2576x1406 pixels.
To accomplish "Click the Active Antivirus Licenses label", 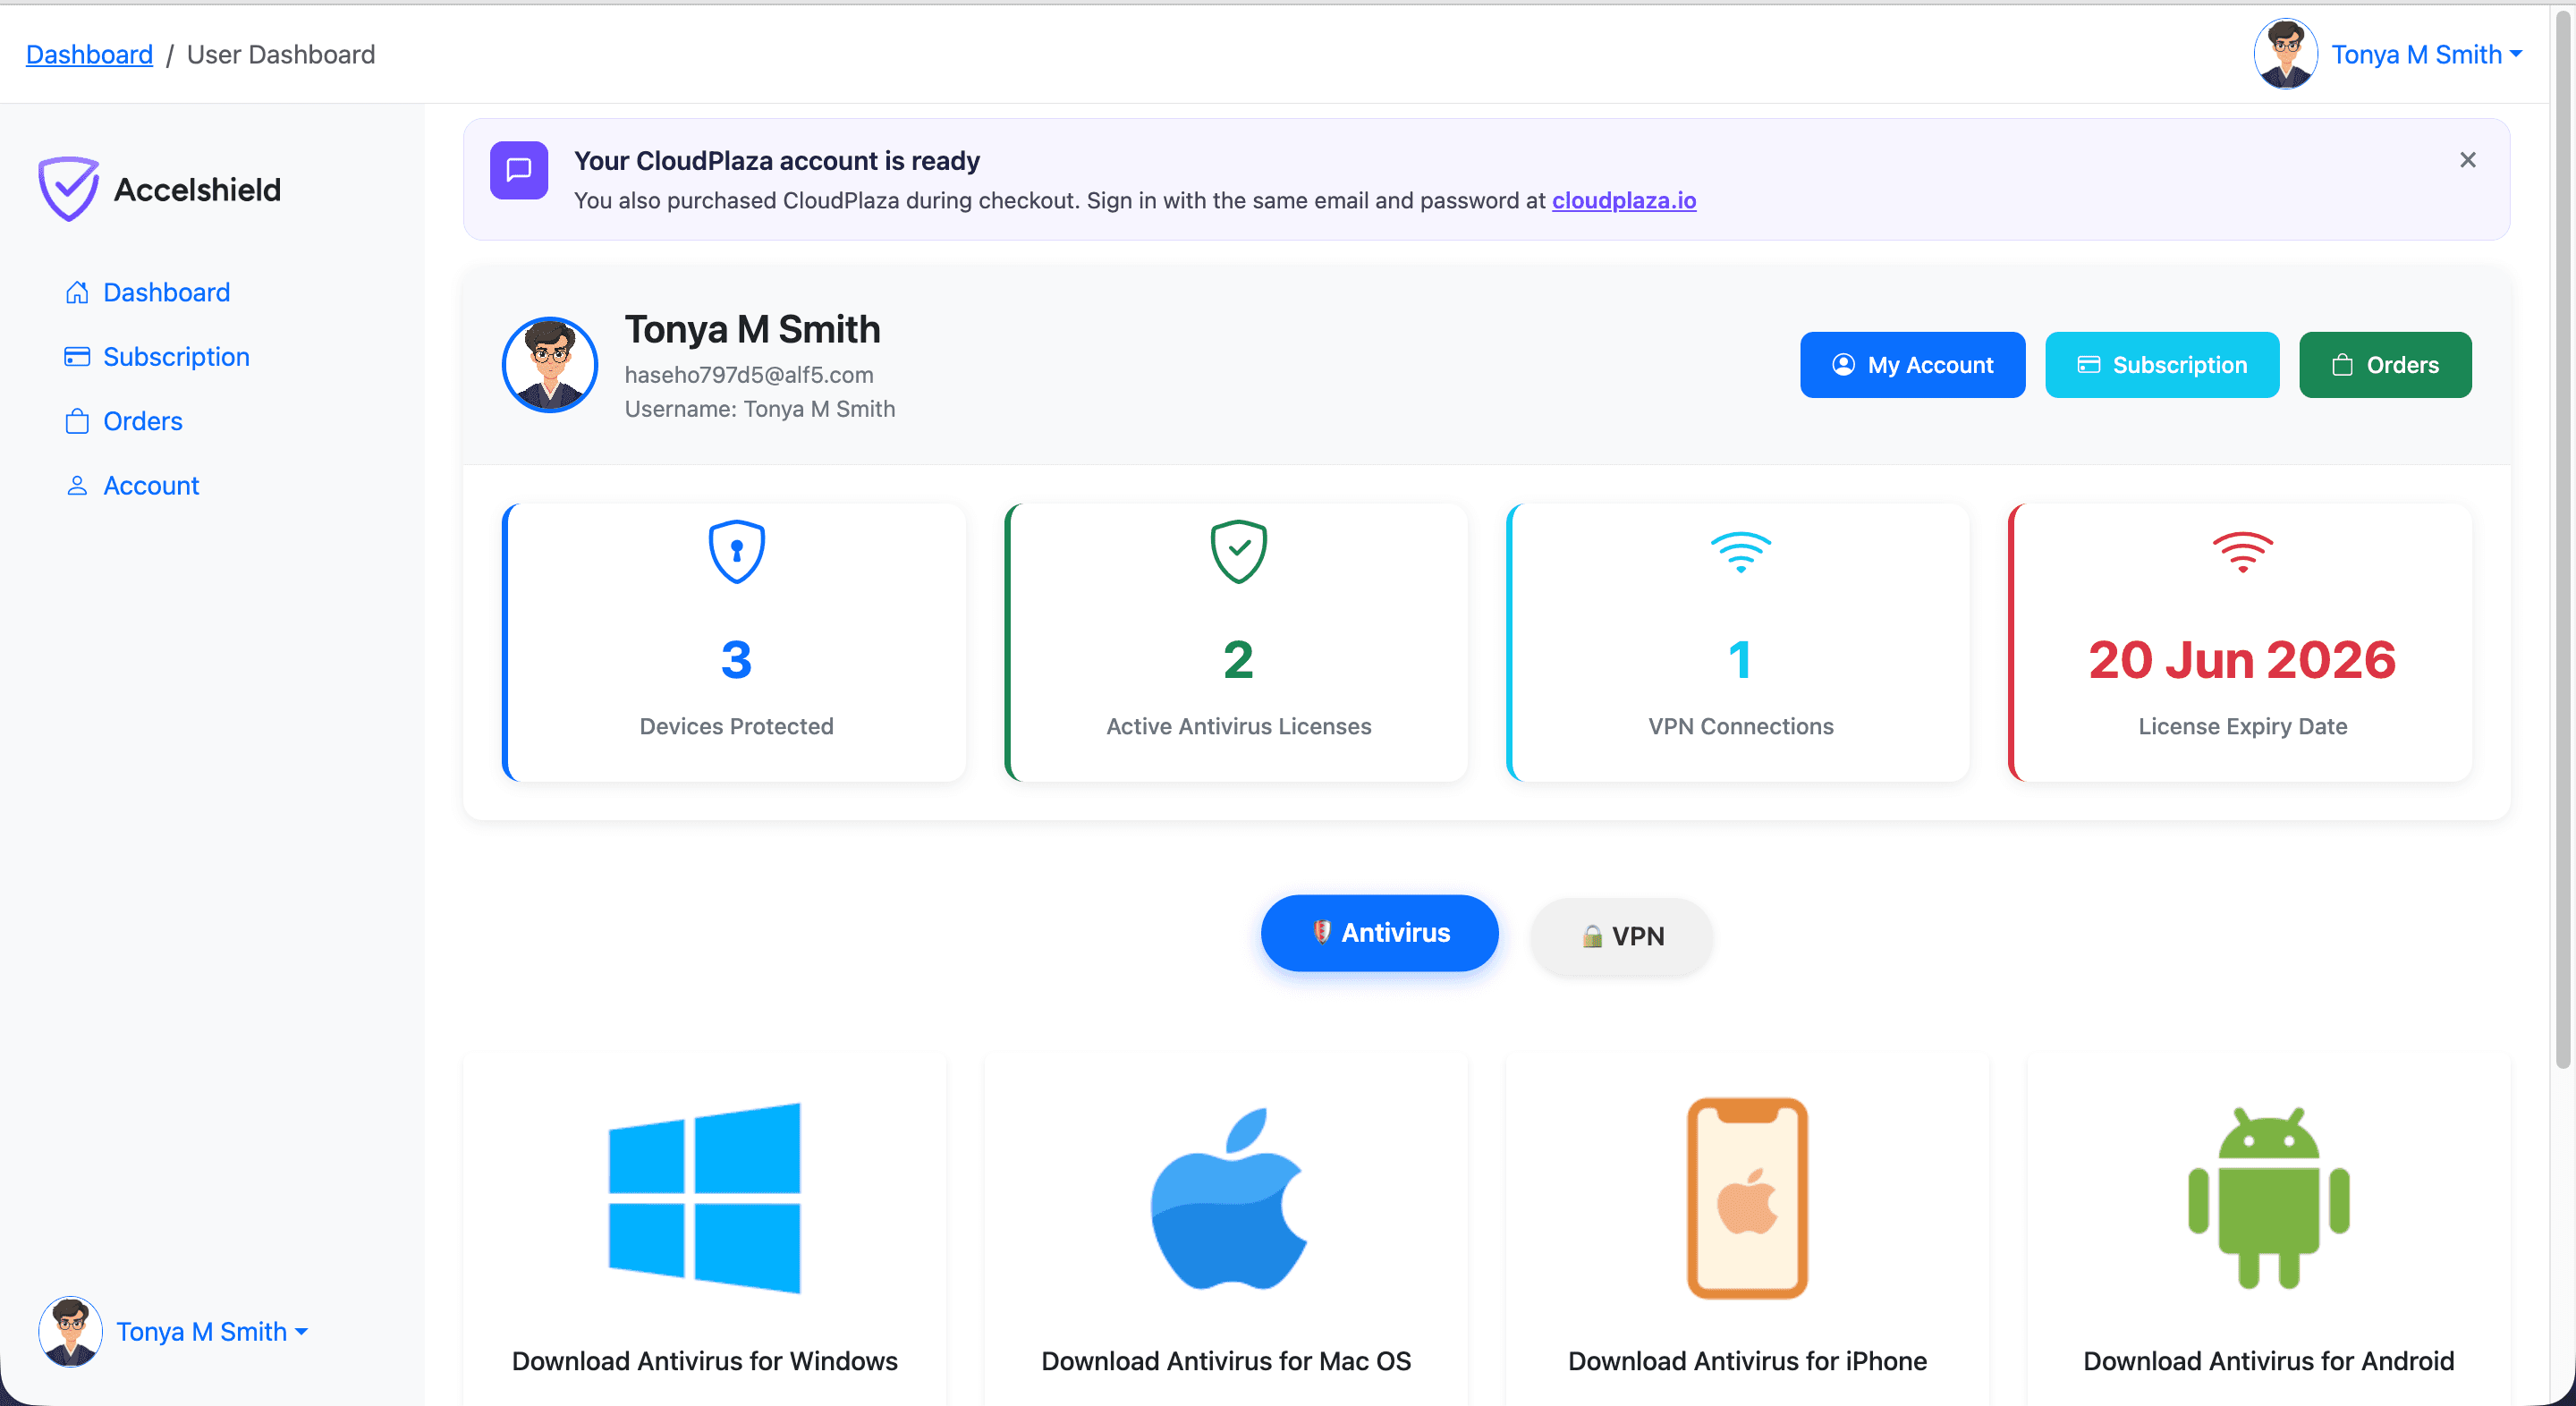I will click(x=1239, y=726).
